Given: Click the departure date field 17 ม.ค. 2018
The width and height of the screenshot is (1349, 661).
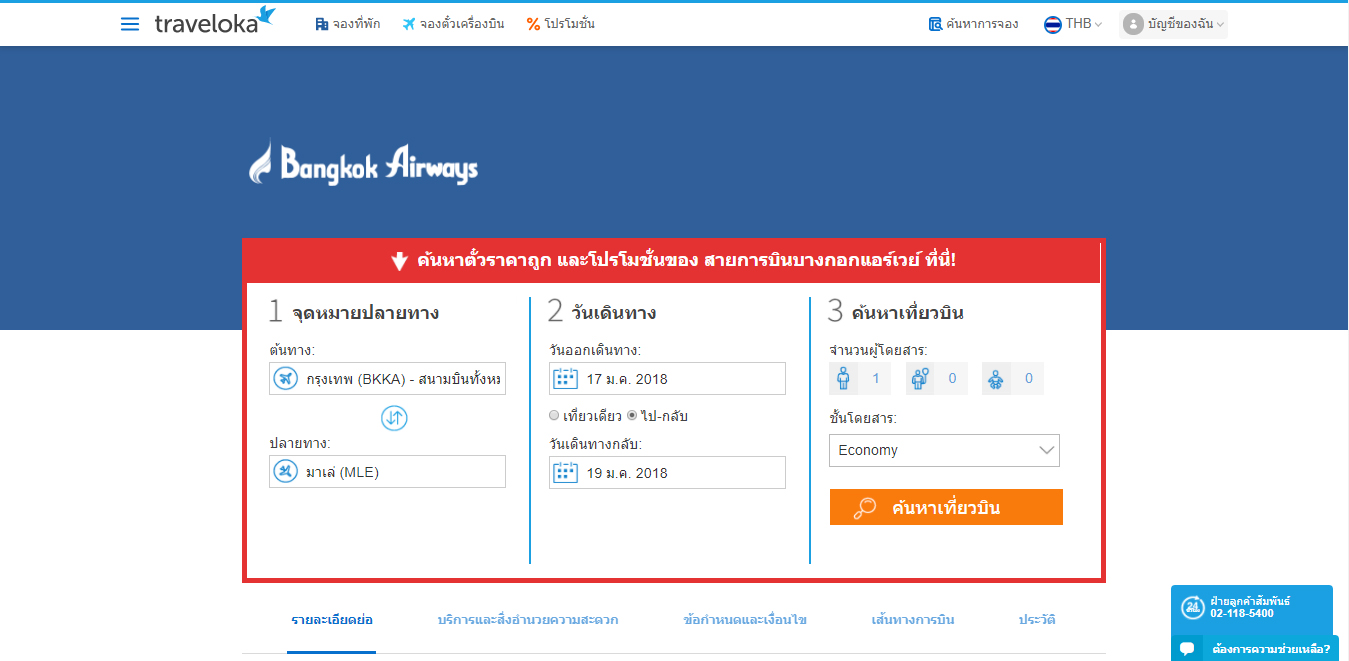Looking at the screenshot, I should [x=667, y=379].
